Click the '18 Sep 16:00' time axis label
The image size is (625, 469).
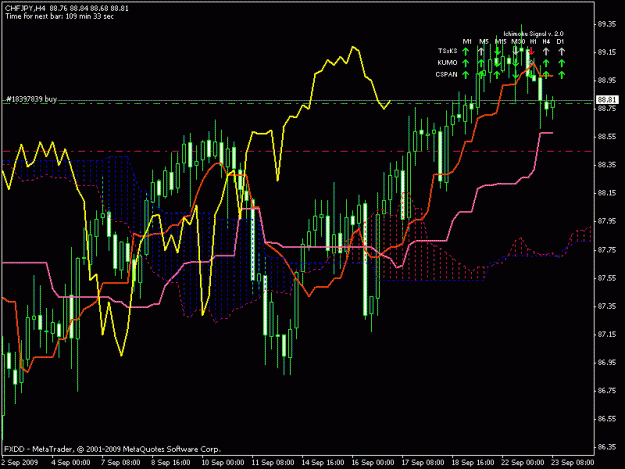click(473, 463)
